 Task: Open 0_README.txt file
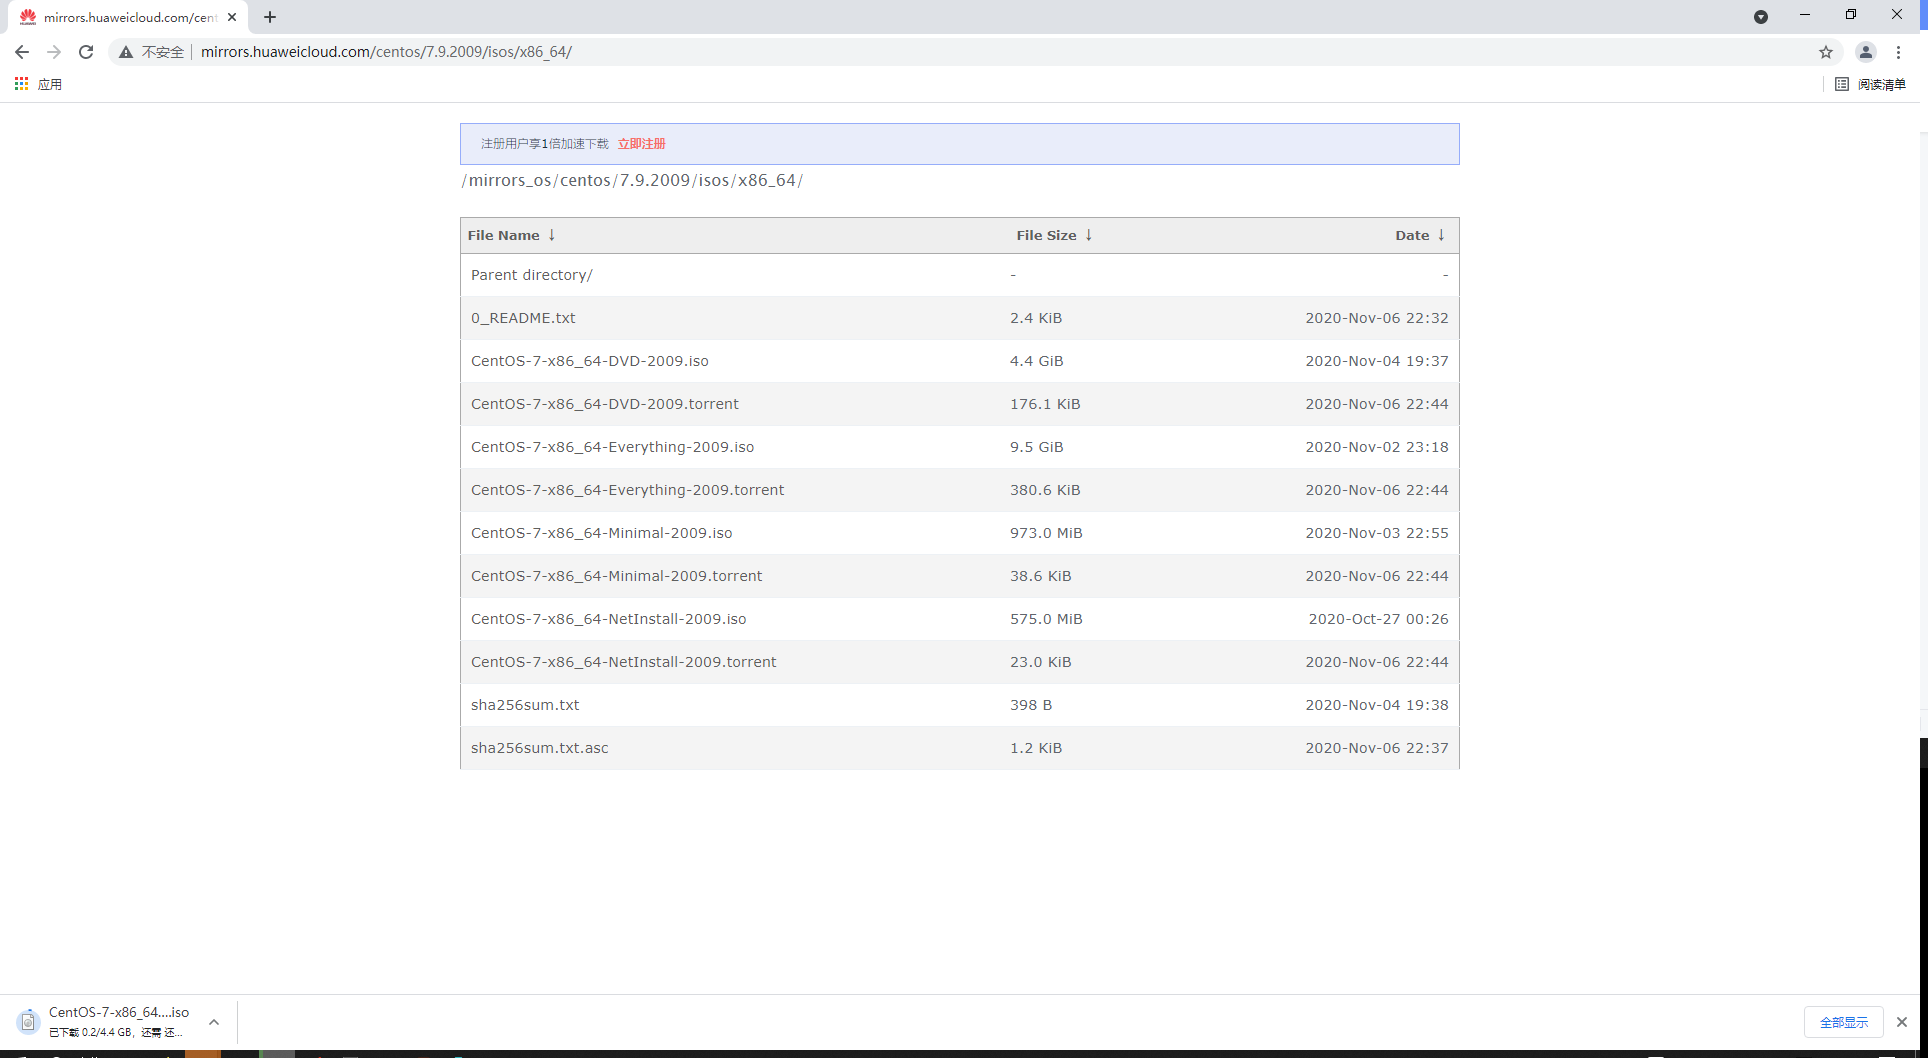(x=523, y=318)
